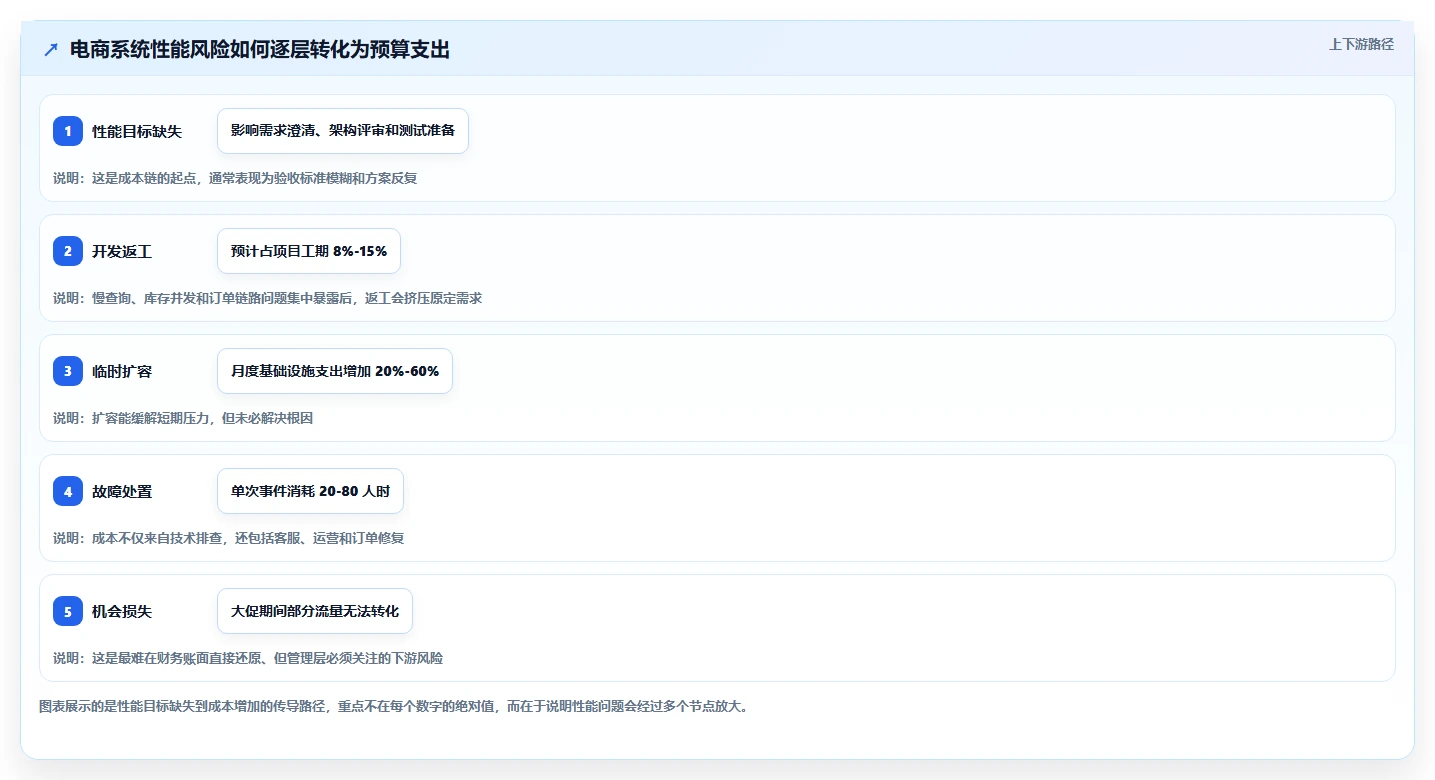
Task: Click the footer caption starting 图表展示的是
Action: (x=394, y=706)
